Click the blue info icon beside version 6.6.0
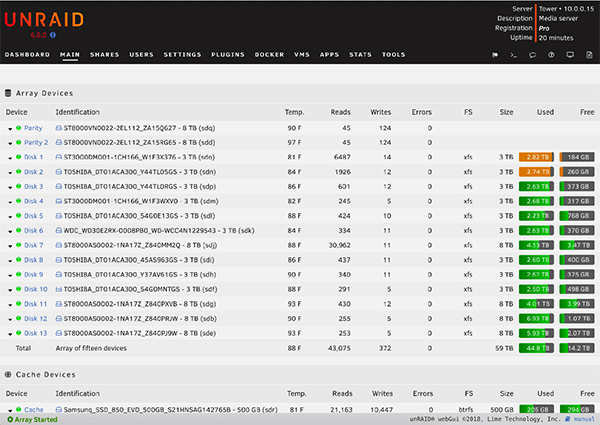The height and width of the screenshot is (425, 600). tap(53, 35)
